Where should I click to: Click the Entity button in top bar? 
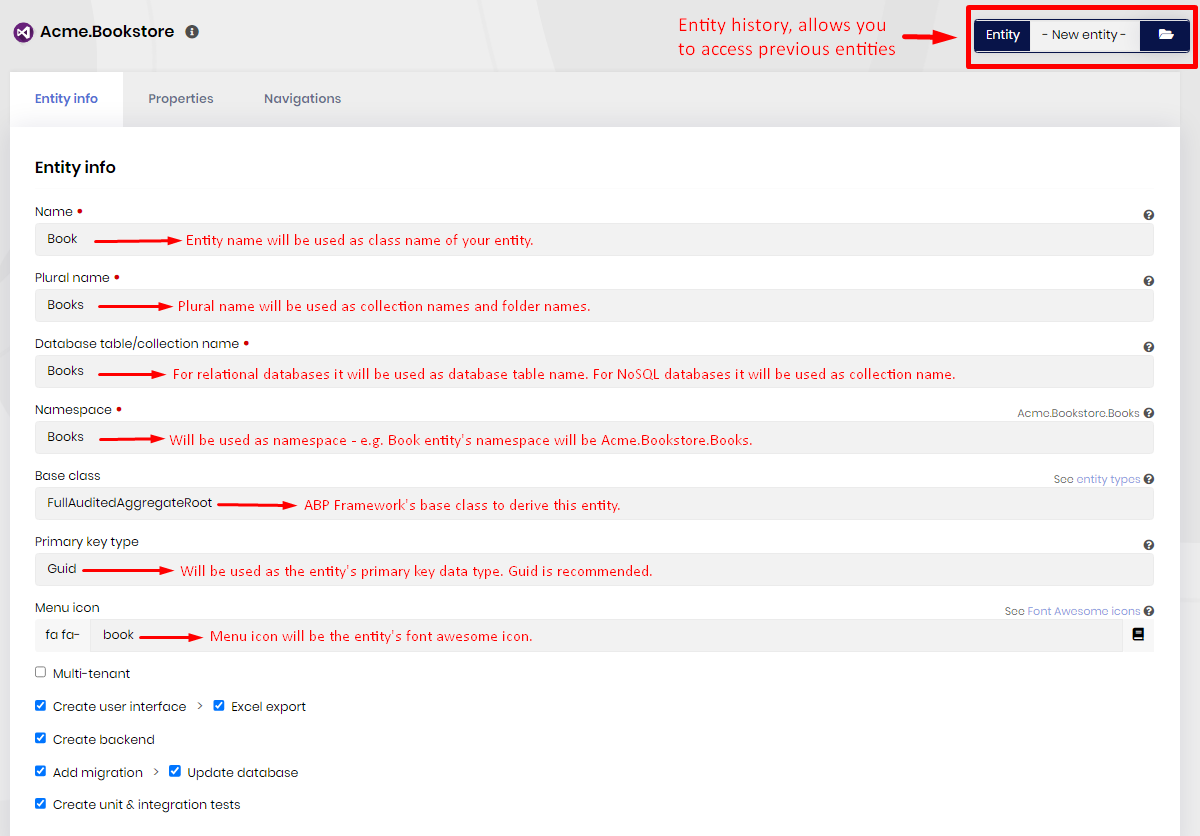[1002, 35]
